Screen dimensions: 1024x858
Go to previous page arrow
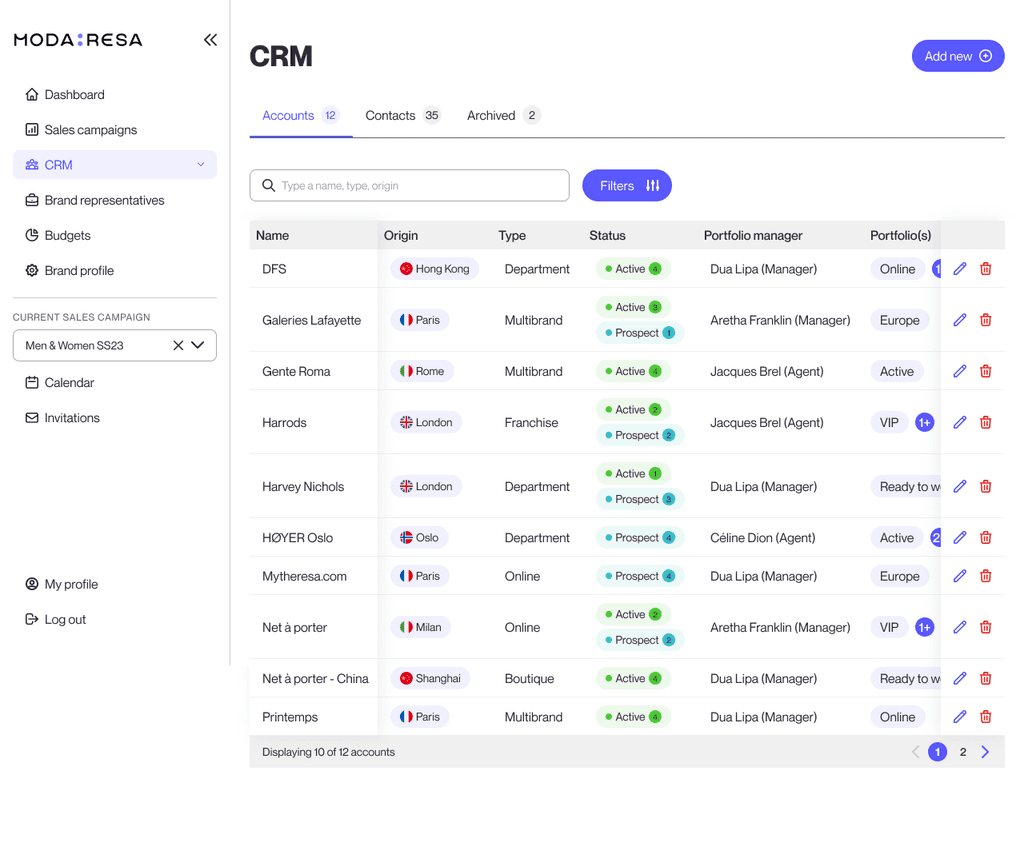(x=916, y=752)
